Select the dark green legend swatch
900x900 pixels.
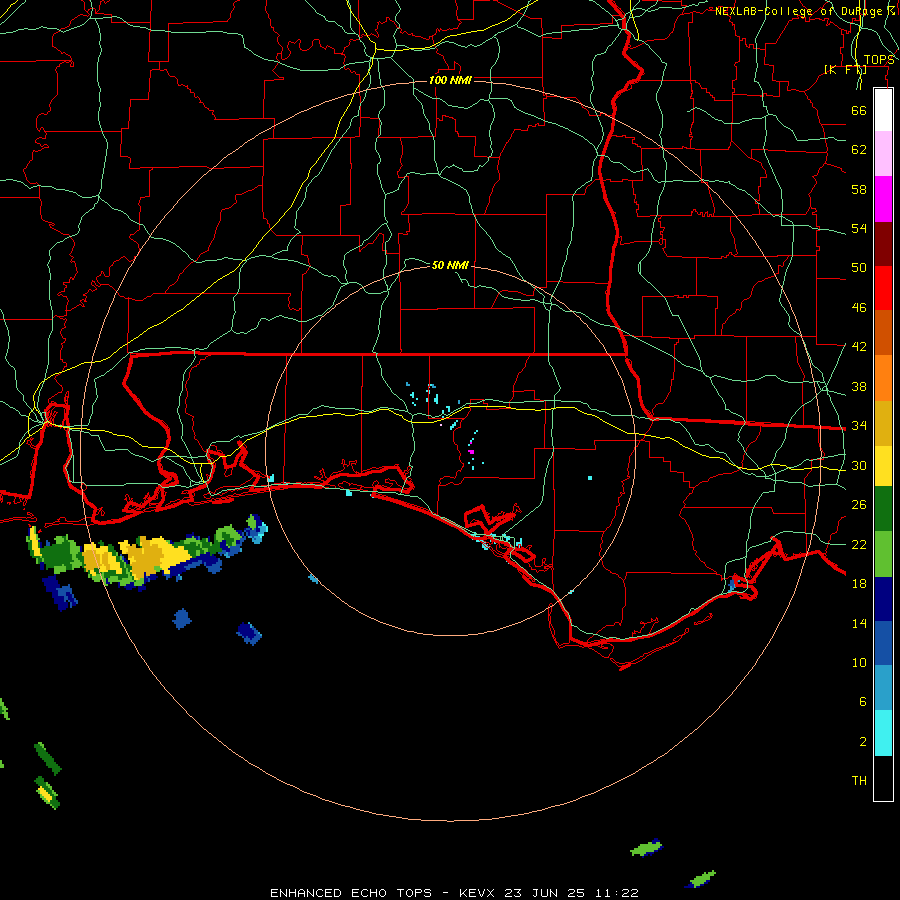click(x=883, y=509)
